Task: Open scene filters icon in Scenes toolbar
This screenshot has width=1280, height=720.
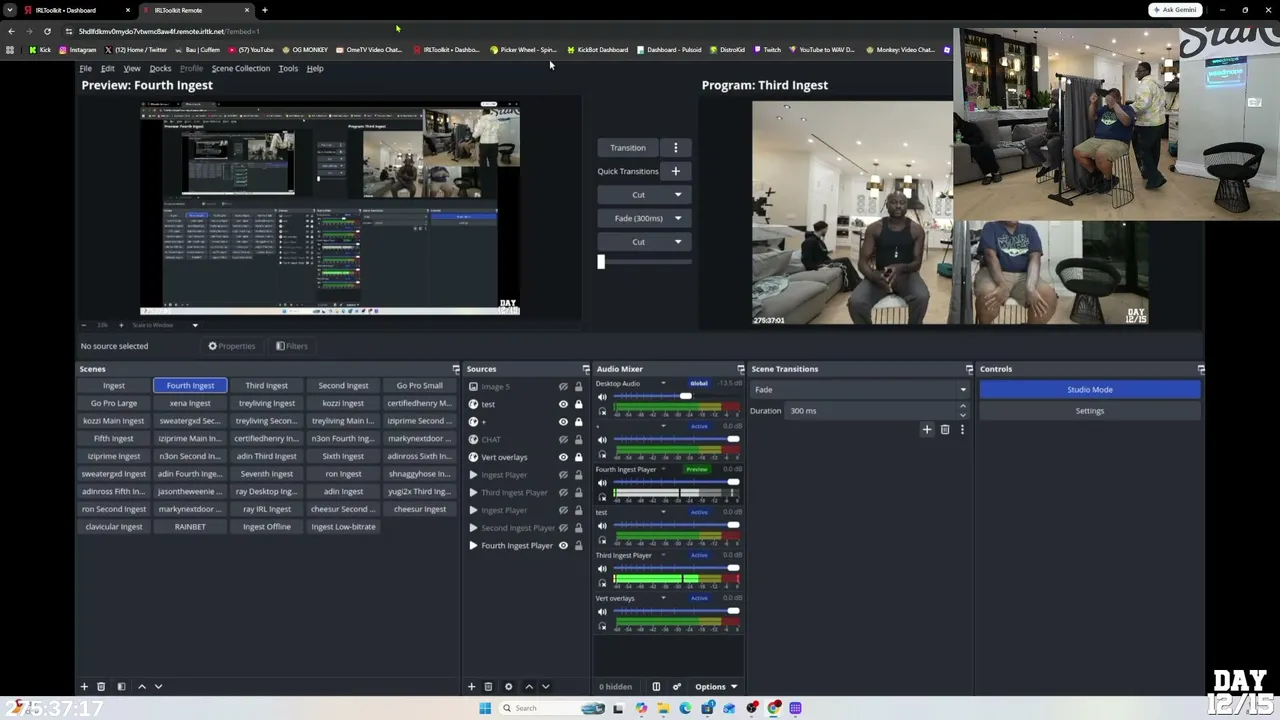Action: (121, 687)
